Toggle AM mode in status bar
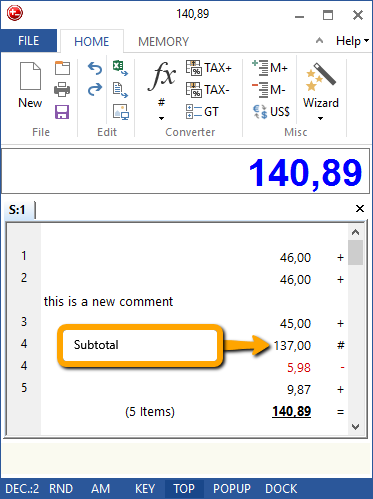The image size is (373, 499). pyautogui.click(x=100, y=489)
